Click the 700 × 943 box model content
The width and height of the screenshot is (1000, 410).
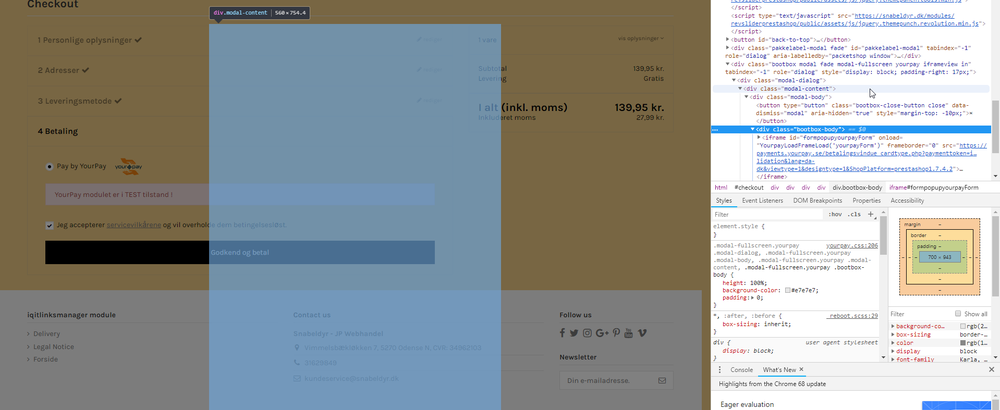coord(940,256)
